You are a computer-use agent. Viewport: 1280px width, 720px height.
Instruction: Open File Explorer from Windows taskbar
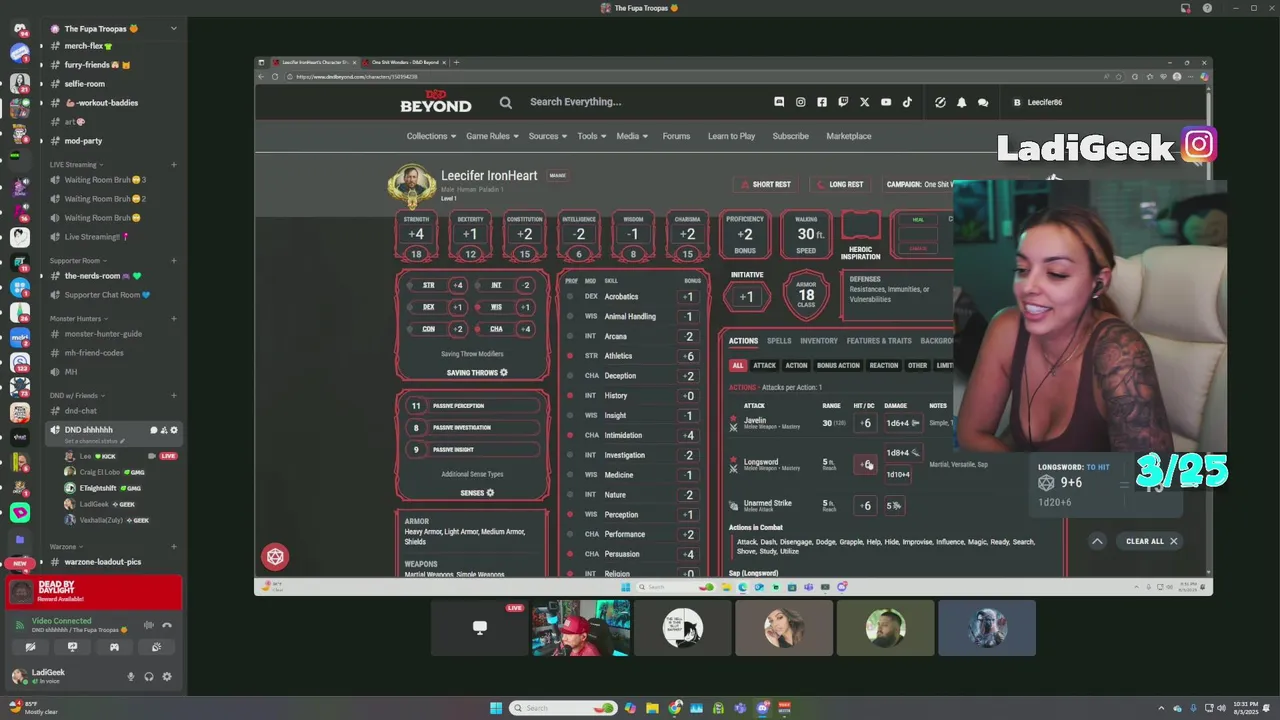(652, 708)
